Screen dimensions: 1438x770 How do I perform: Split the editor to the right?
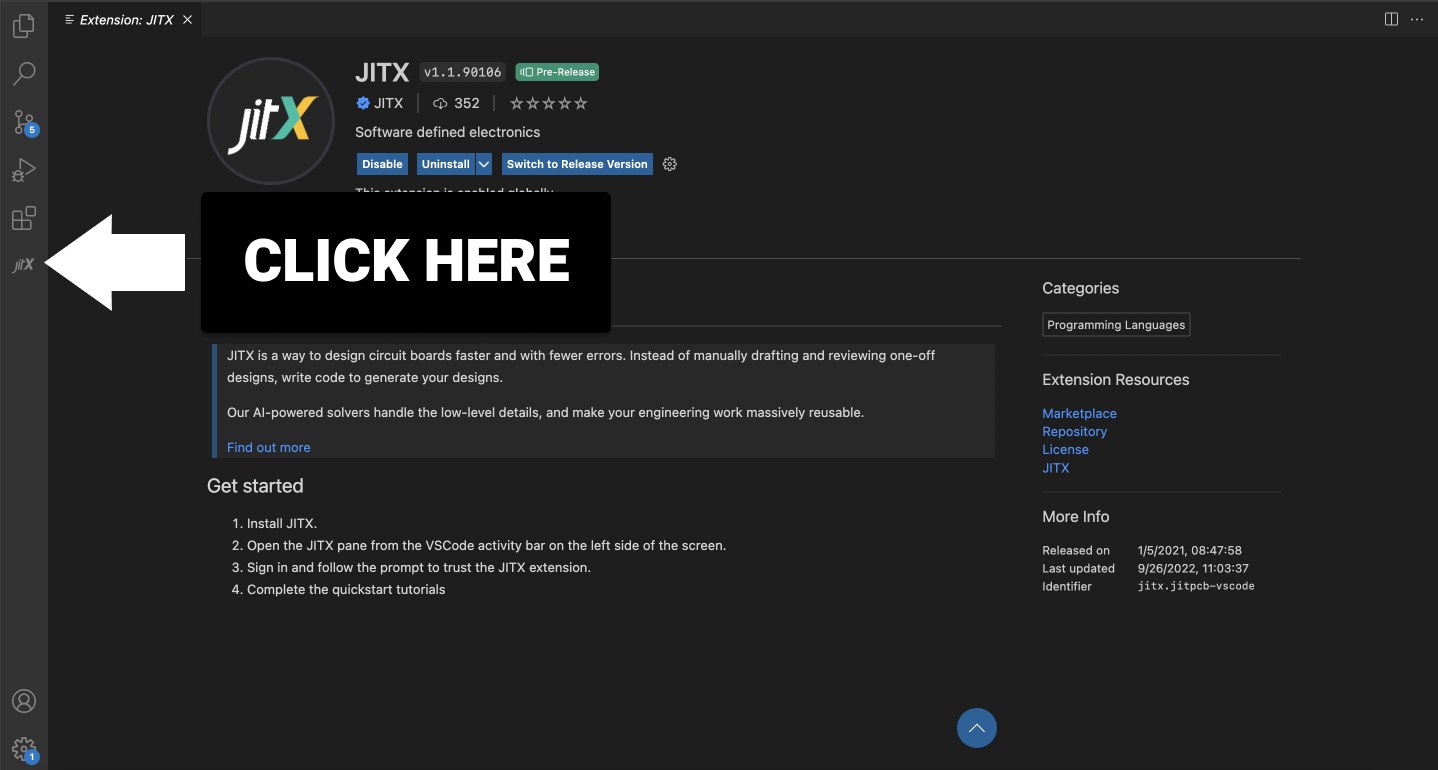coord(1391,19)
